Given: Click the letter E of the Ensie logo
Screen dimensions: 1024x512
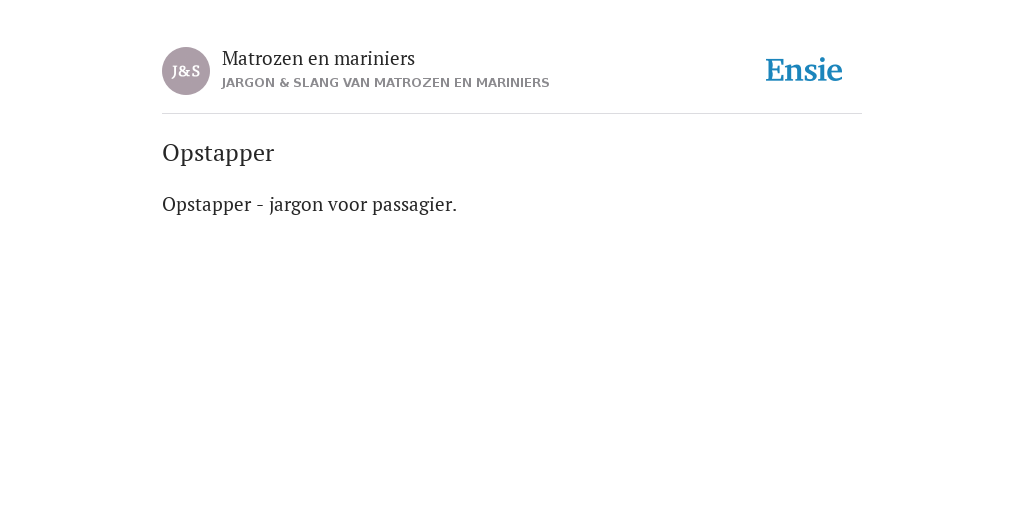Looking at the screenshot, I should tap(775, 71).
